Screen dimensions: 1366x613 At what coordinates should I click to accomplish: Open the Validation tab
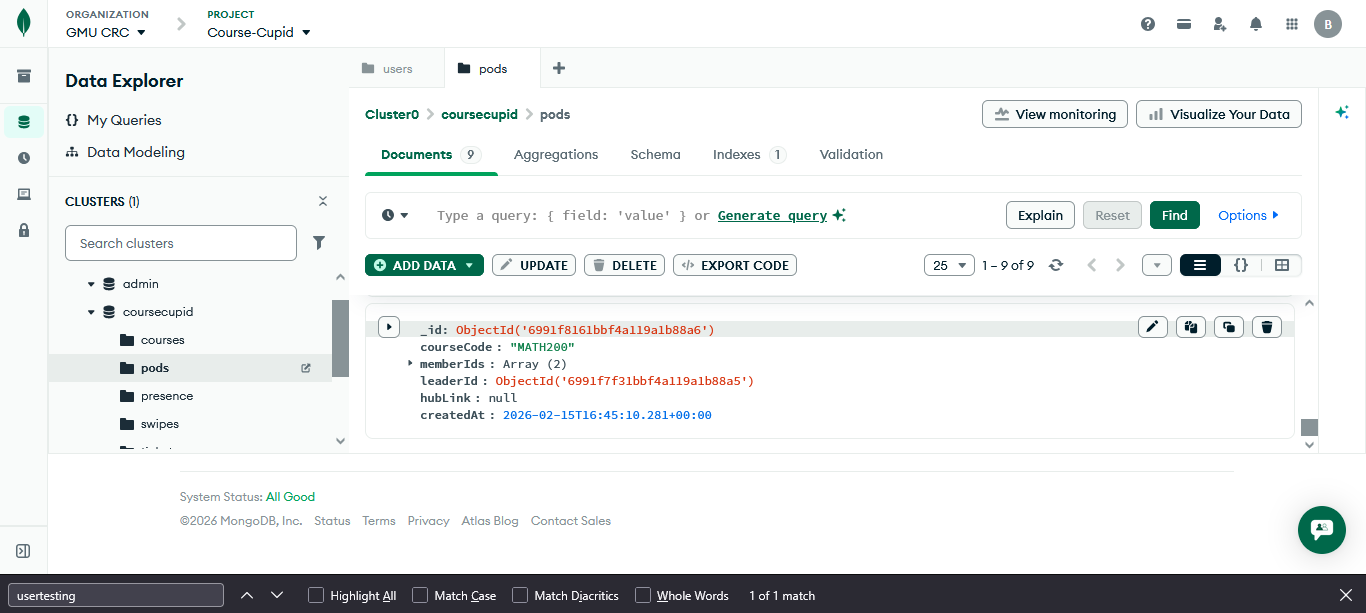(x=851, y=154)
